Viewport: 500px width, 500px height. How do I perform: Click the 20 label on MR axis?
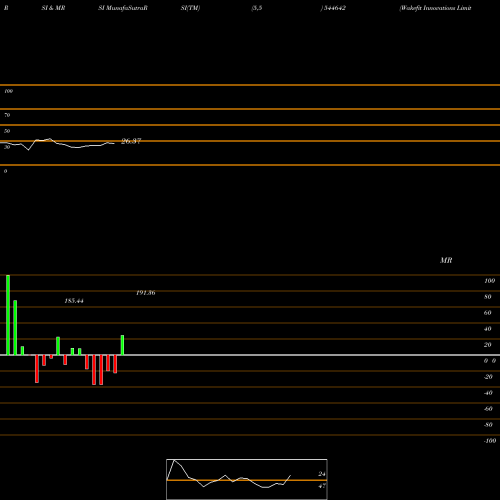click(488, 345)
